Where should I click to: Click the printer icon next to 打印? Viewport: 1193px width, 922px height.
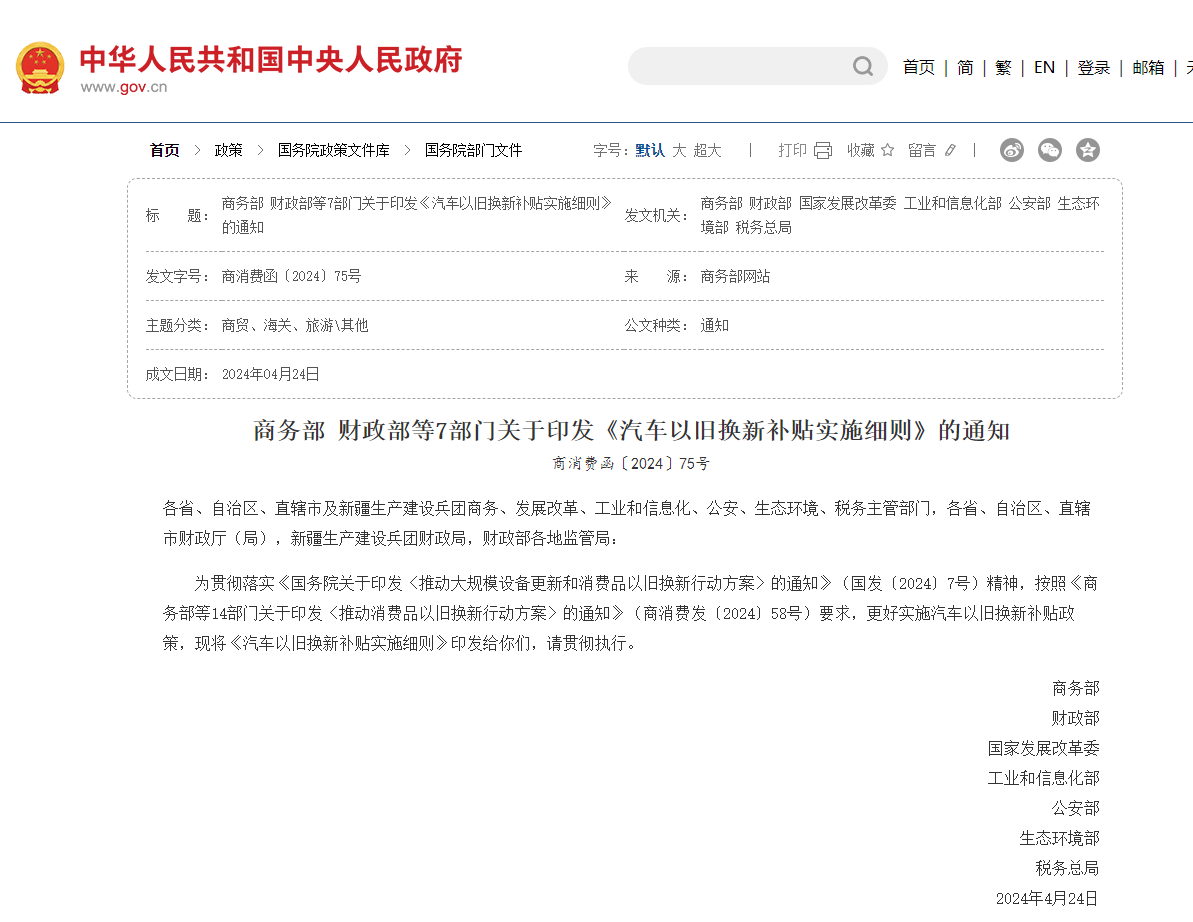[822, 149]
